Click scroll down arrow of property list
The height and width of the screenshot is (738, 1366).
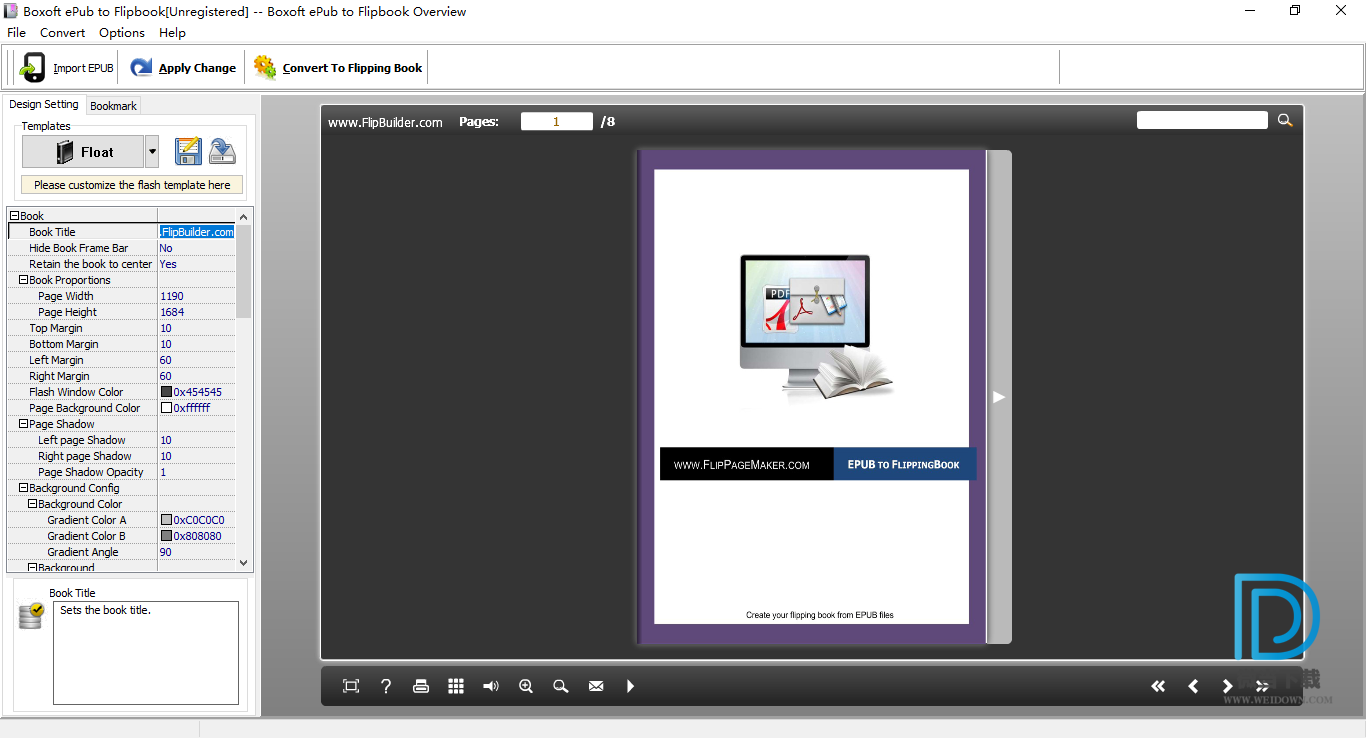point(244,564)
